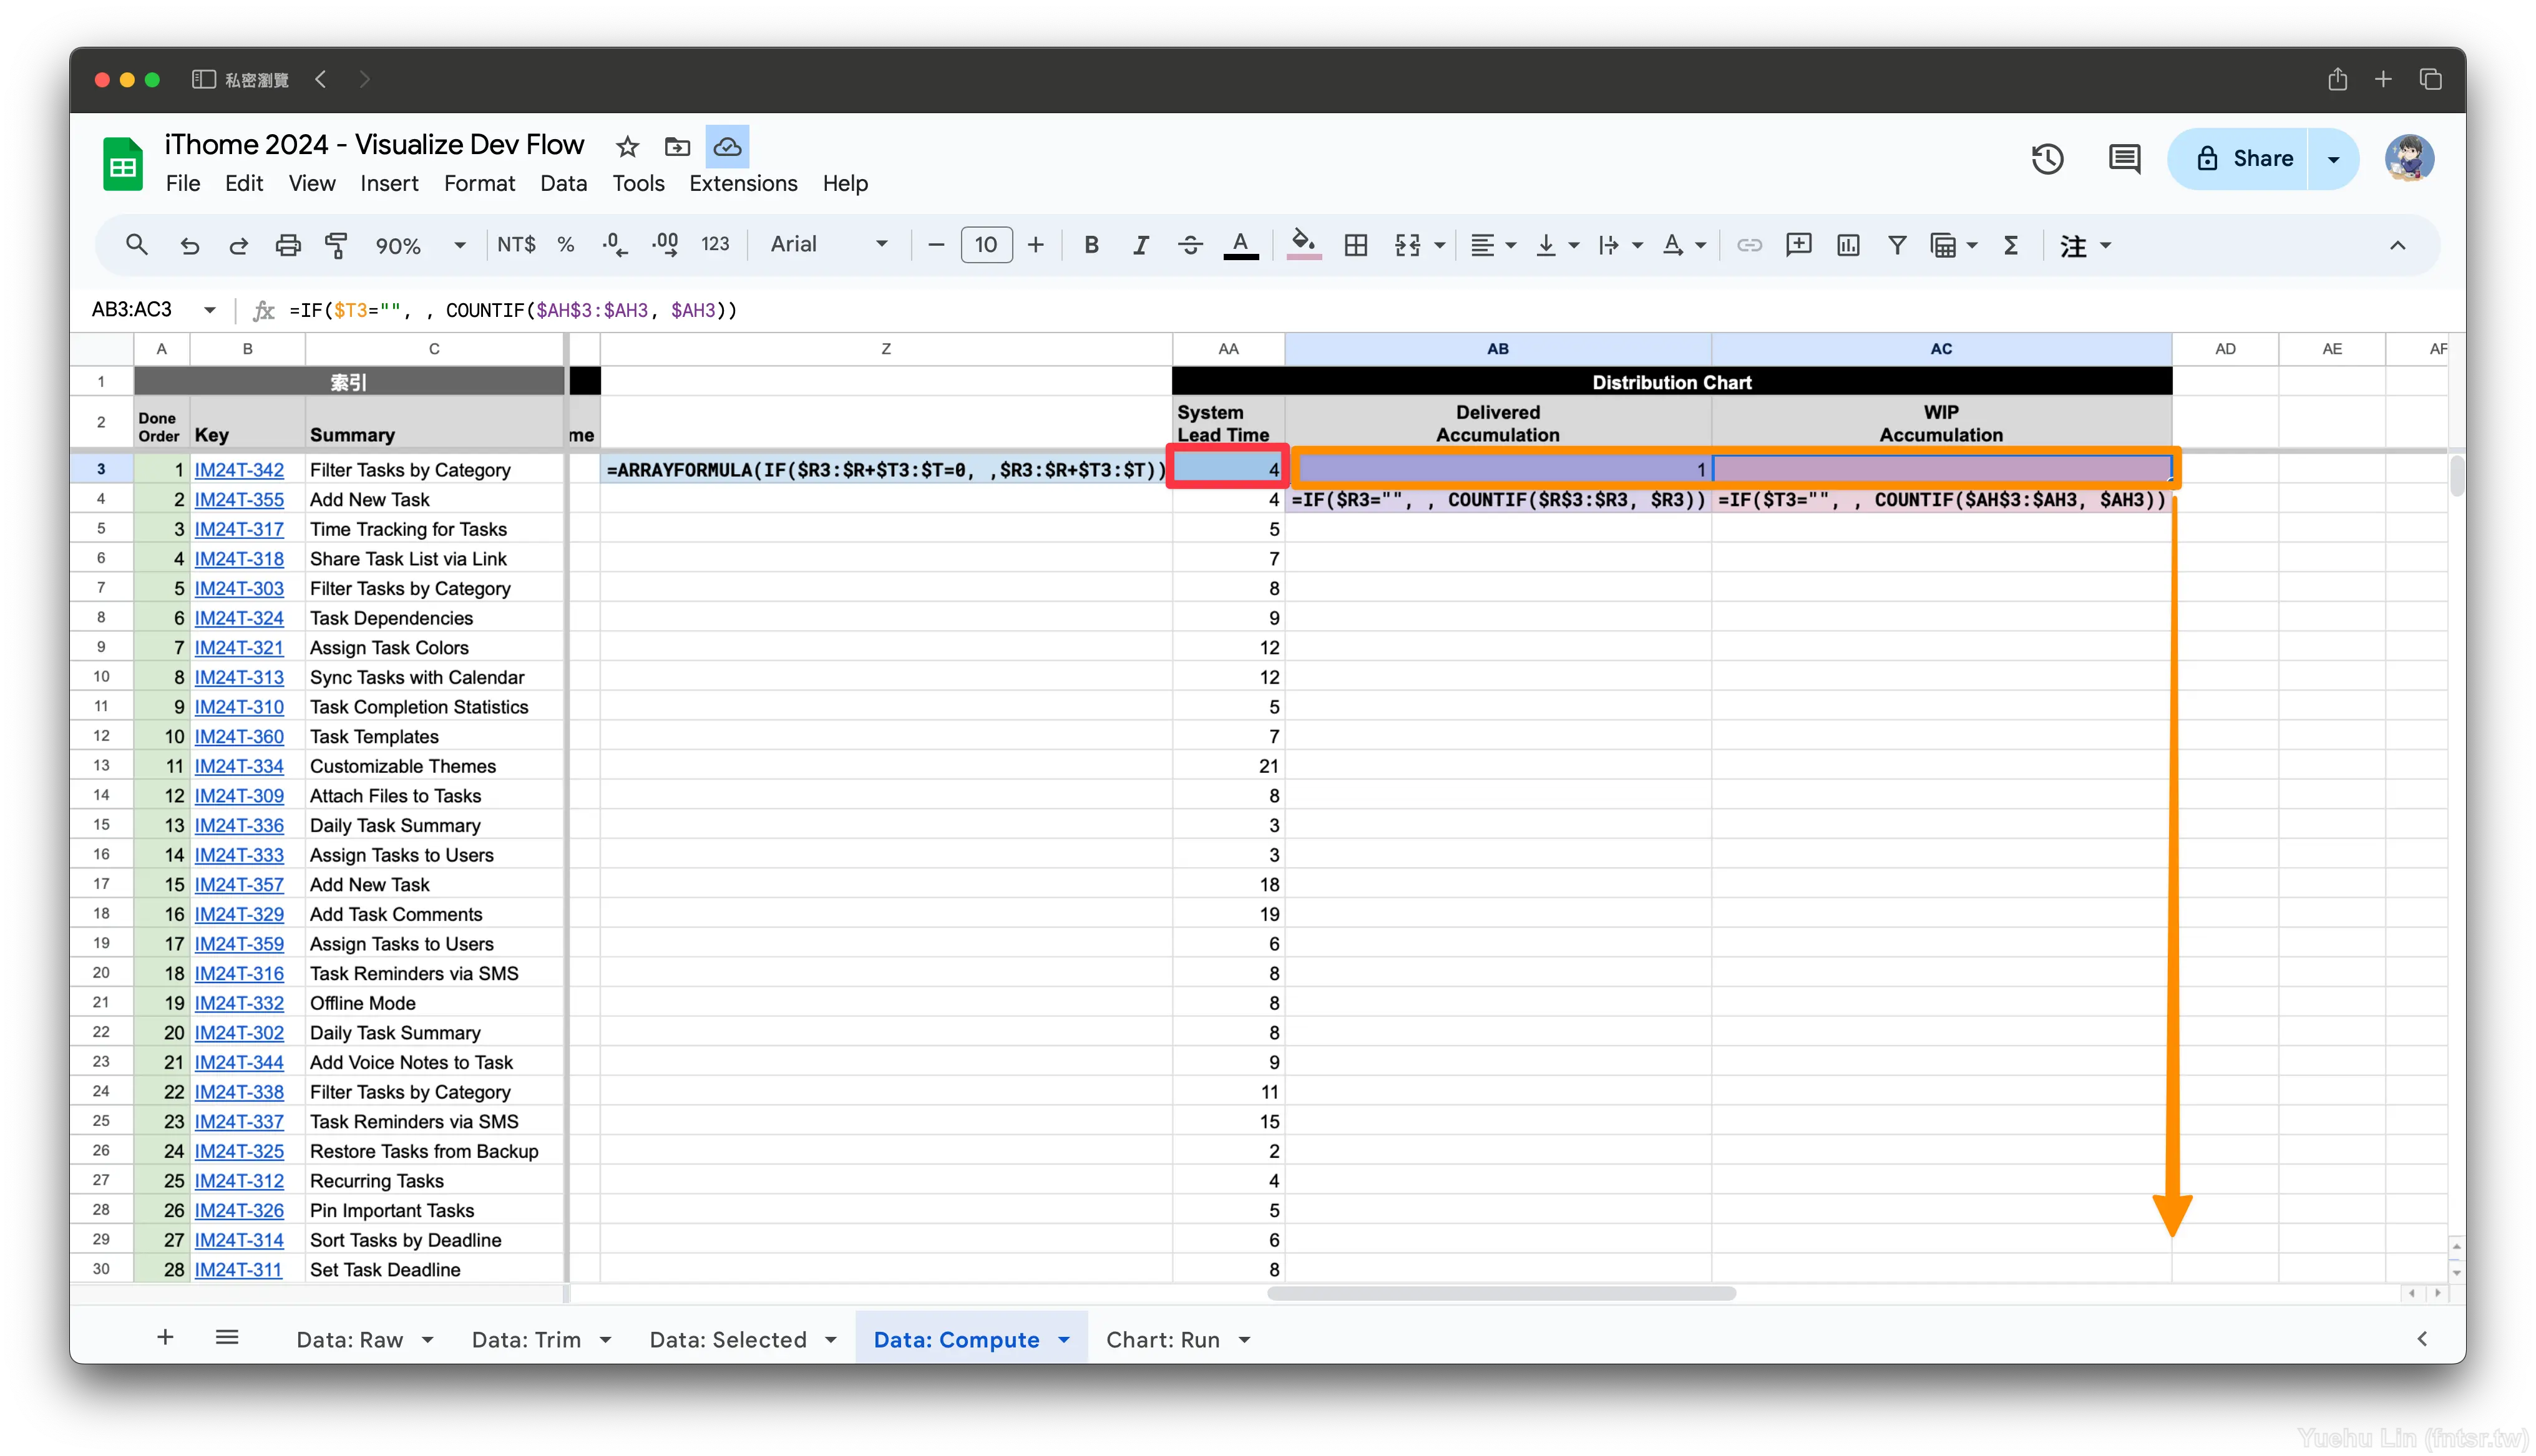Open the File menu
Screen dimensions: 2536x1456
click(182, 184)
